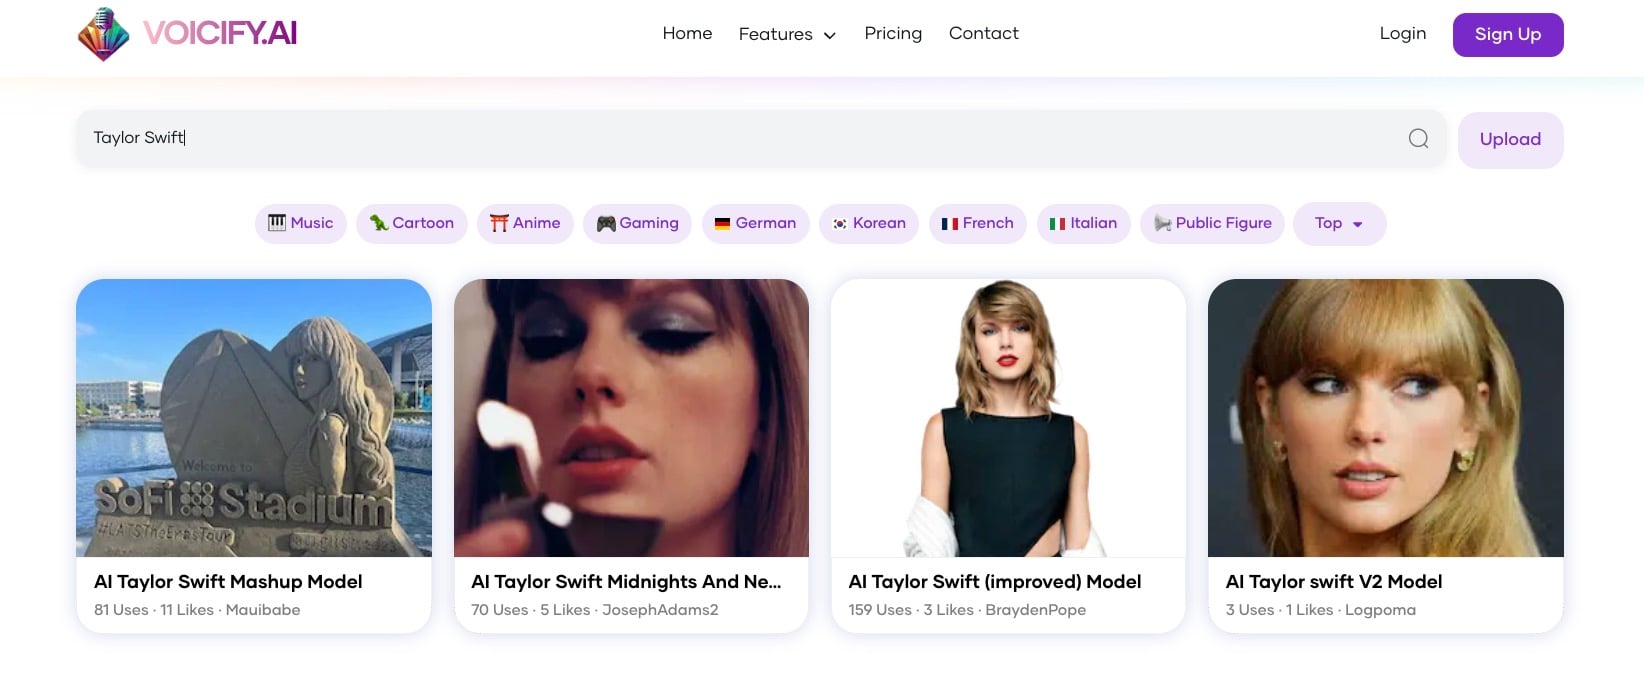Select the Gaming controller filter
Screen dimensions: 1644x688
pyautogui.click(x=637, y=223)
